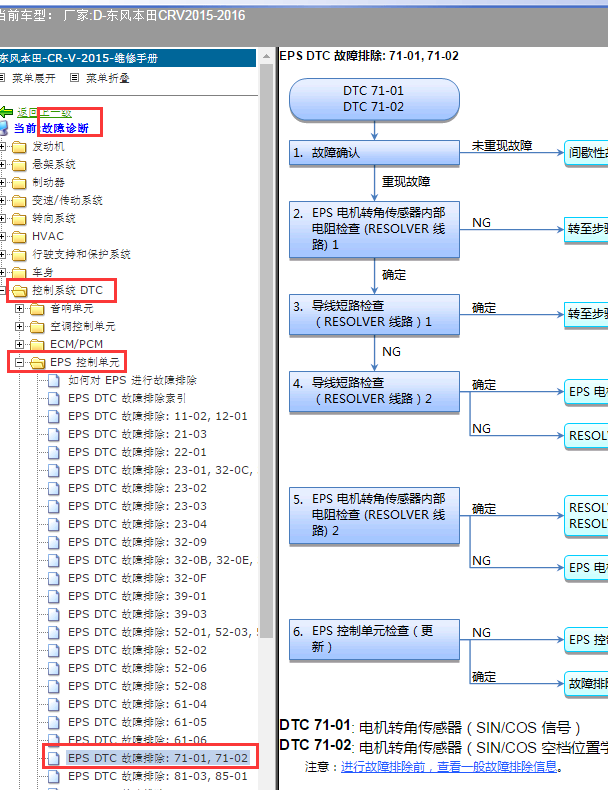Expand the ECM/PCM tree node
The image size is (608, 790).
(19, 344)
